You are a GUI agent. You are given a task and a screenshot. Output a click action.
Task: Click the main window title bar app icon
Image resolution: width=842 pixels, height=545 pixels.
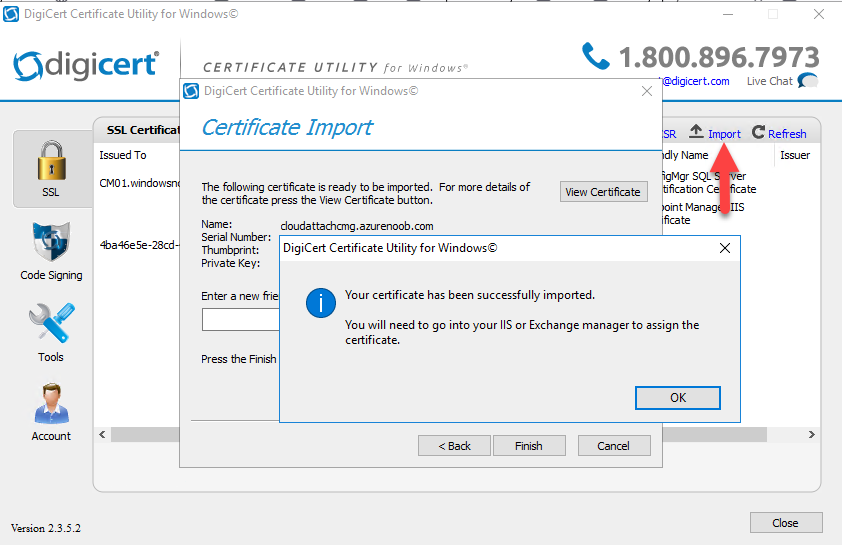[11, 14]
